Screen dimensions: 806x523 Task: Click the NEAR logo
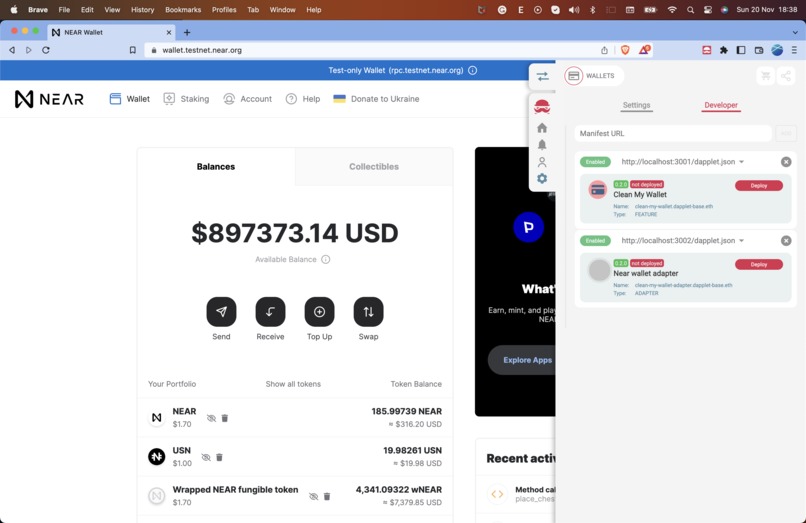pyautogui.click(x=49, y=99)
